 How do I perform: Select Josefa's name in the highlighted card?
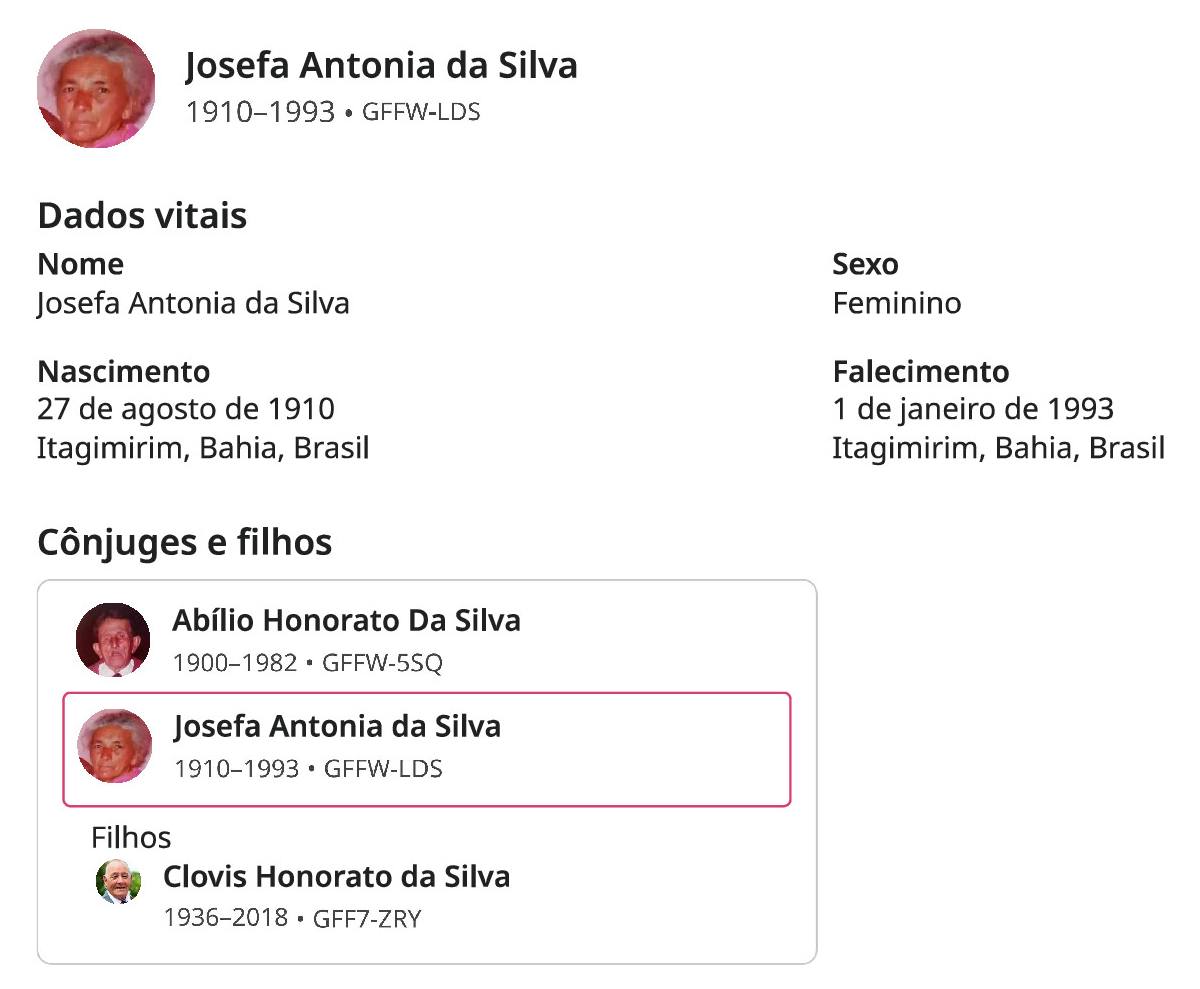pyautogui.click(x=337, y=726)
